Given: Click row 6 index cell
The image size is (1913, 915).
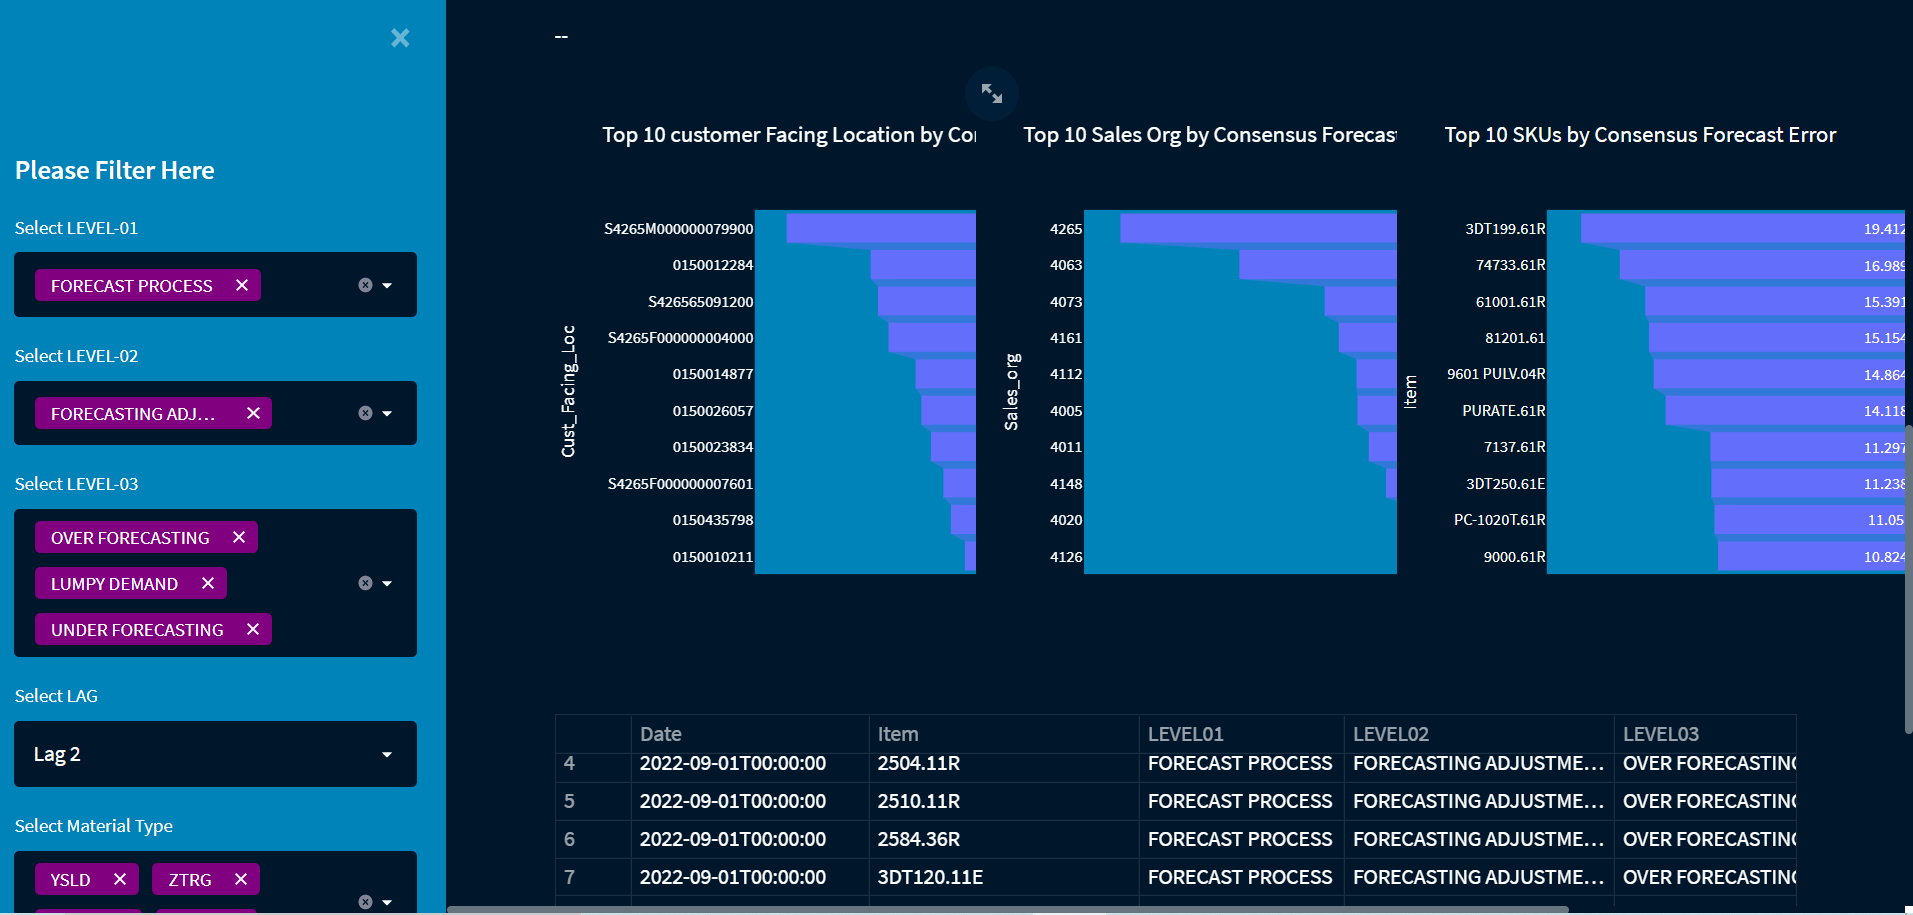Looking at the screenshot, I should (593, 839).
